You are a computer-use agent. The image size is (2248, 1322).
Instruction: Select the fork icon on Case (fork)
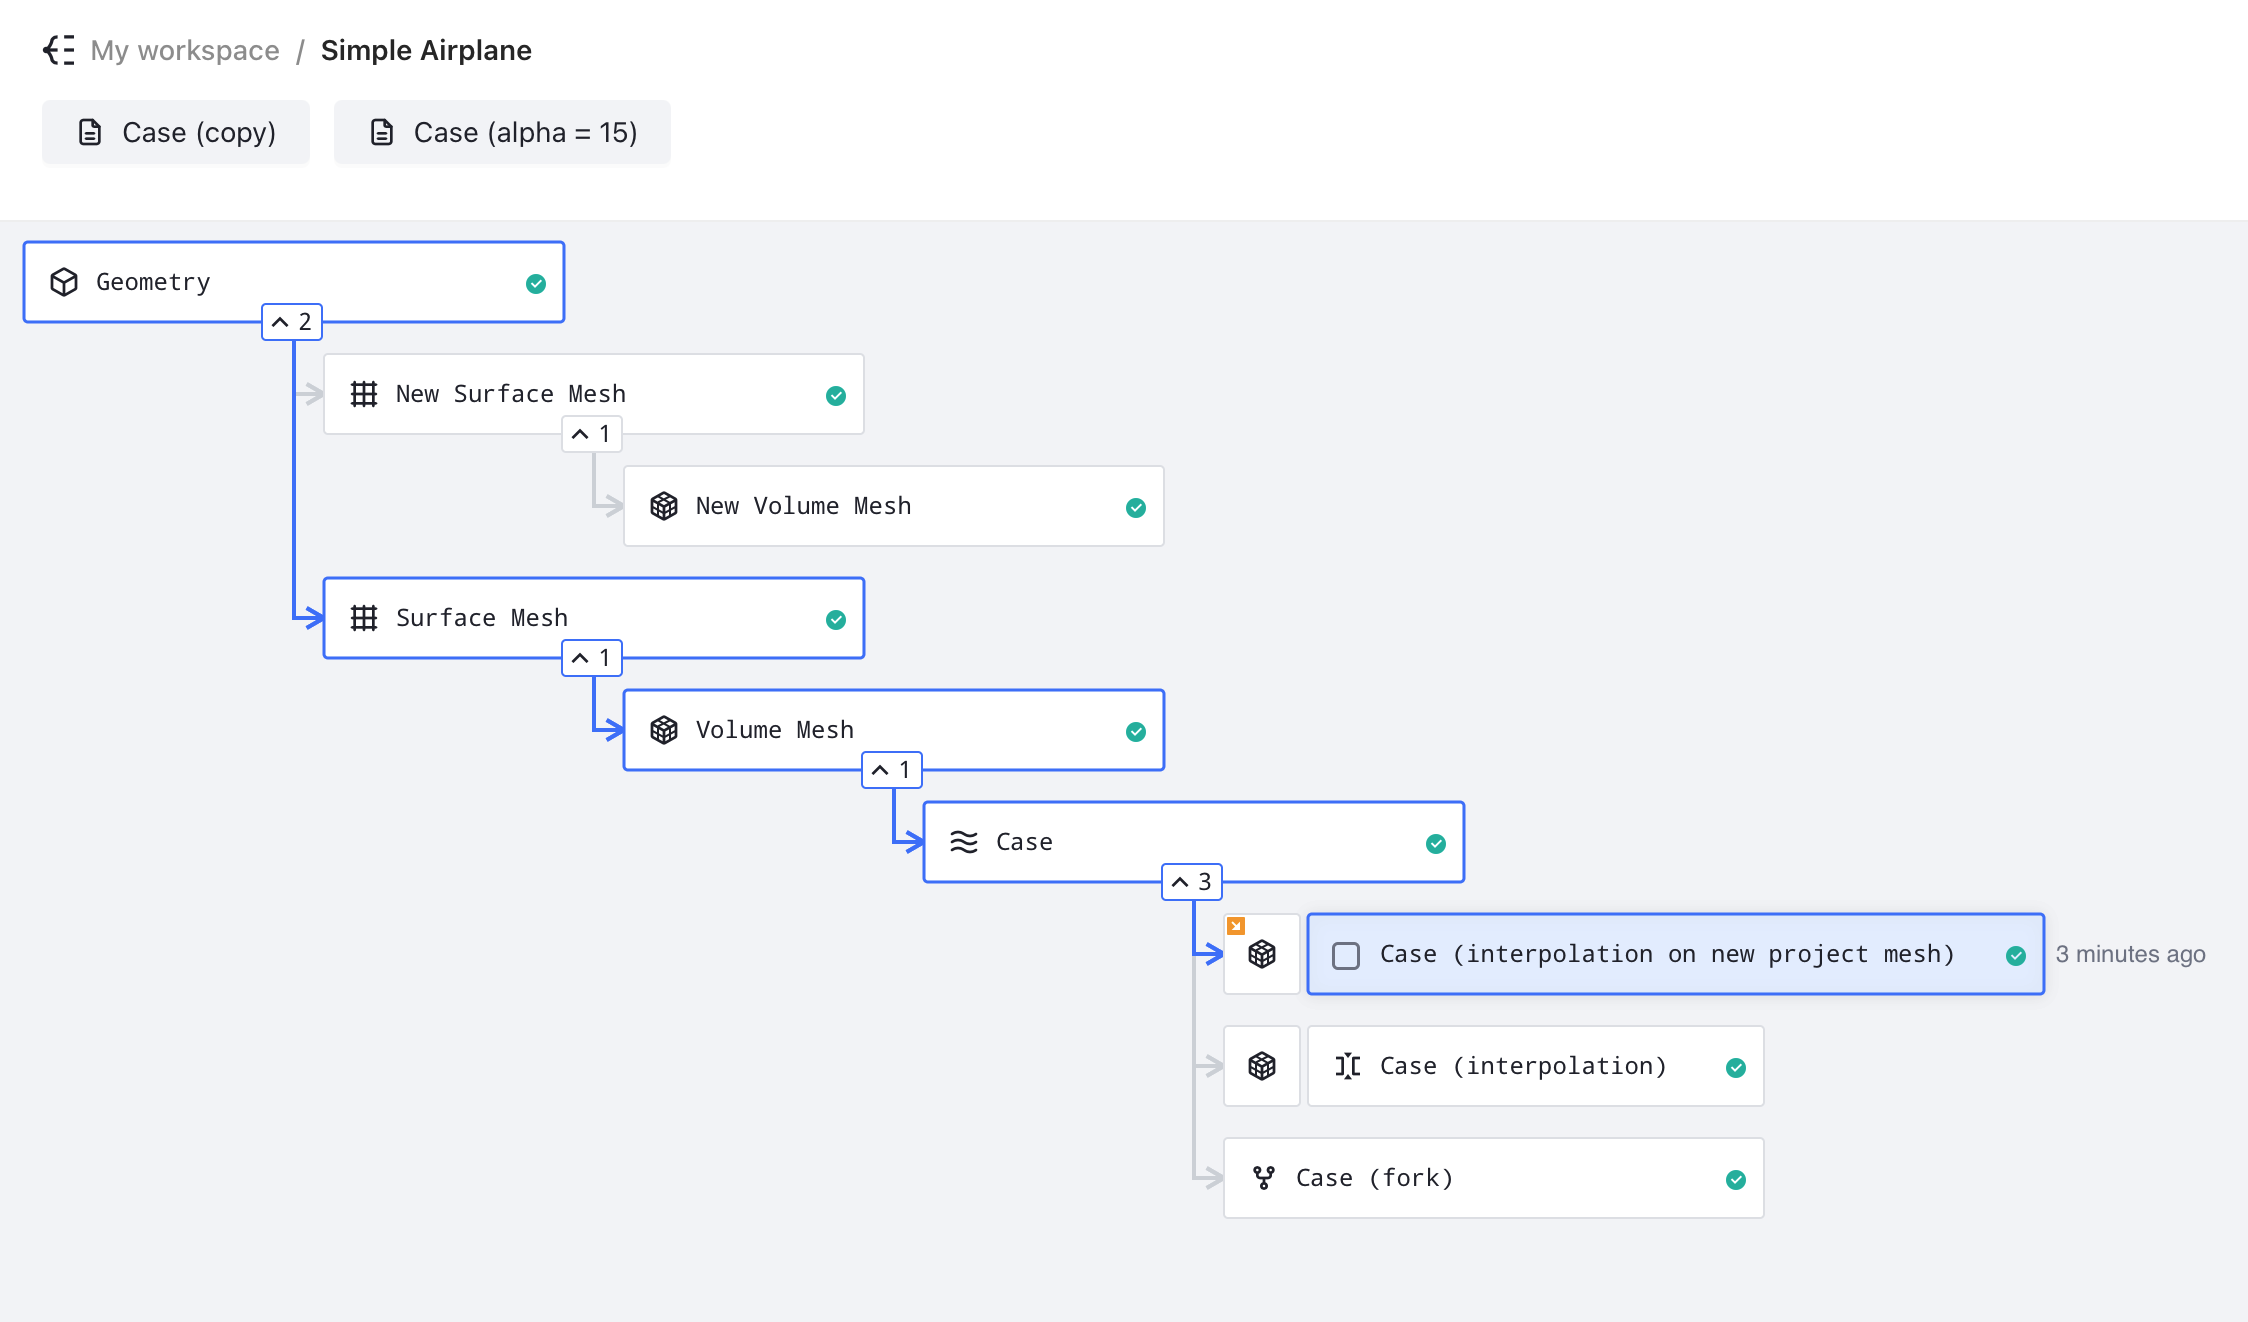(x=1265, y=1178)
